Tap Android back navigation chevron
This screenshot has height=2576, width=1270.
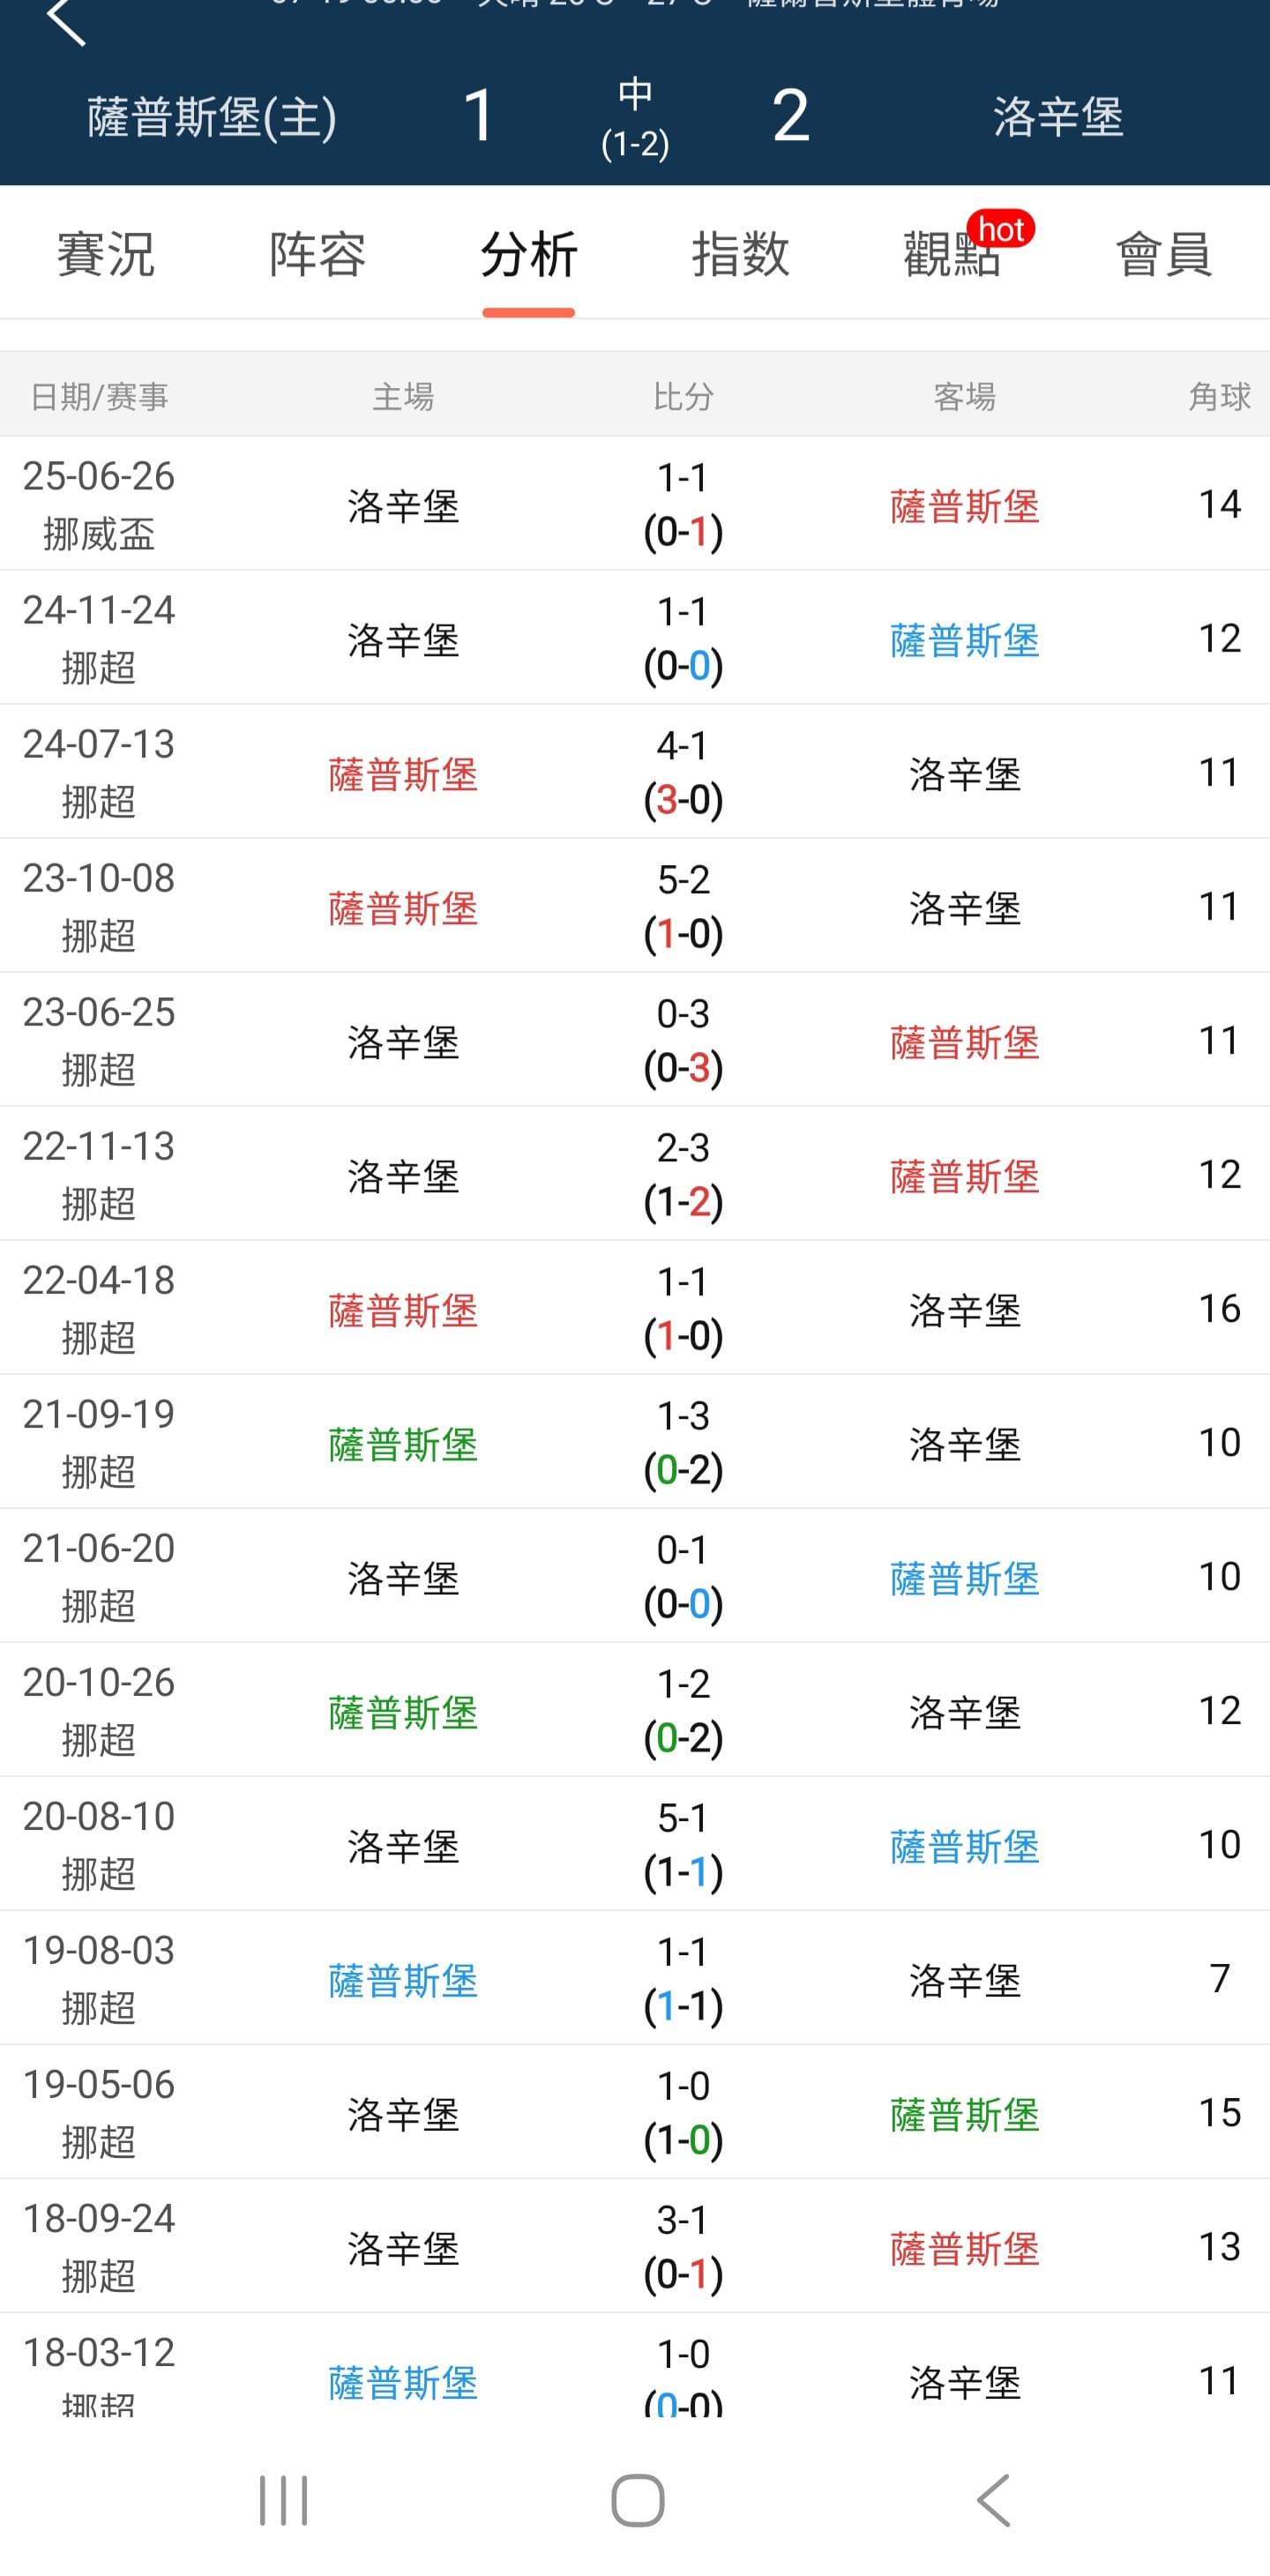993,2500
